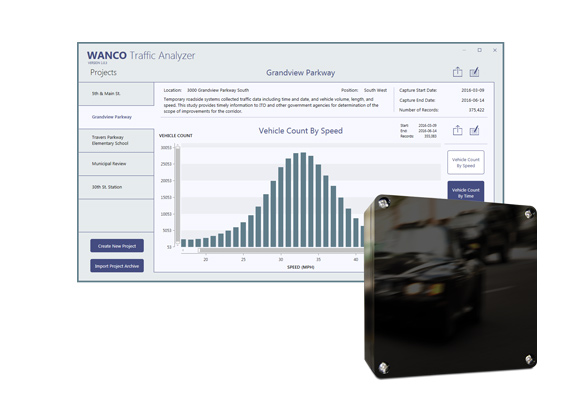The width and height of the screenshot is (585, 400).
Task: Click the Projects heading
Action: pos(103,72)
